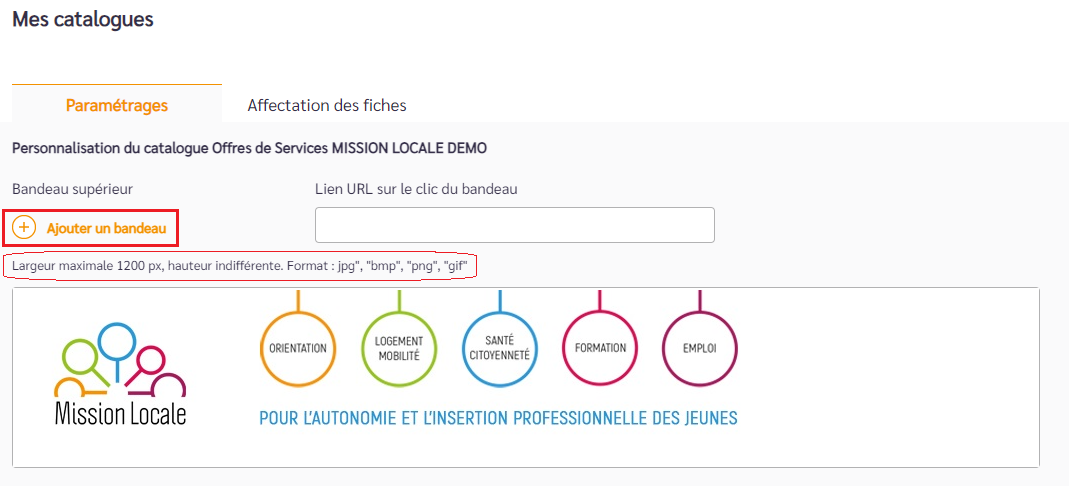The image size is (1069, 486).
Task: Select the green LOGEMENT MOBILITÉ circle icon
Action: click(x=399, y=348)
